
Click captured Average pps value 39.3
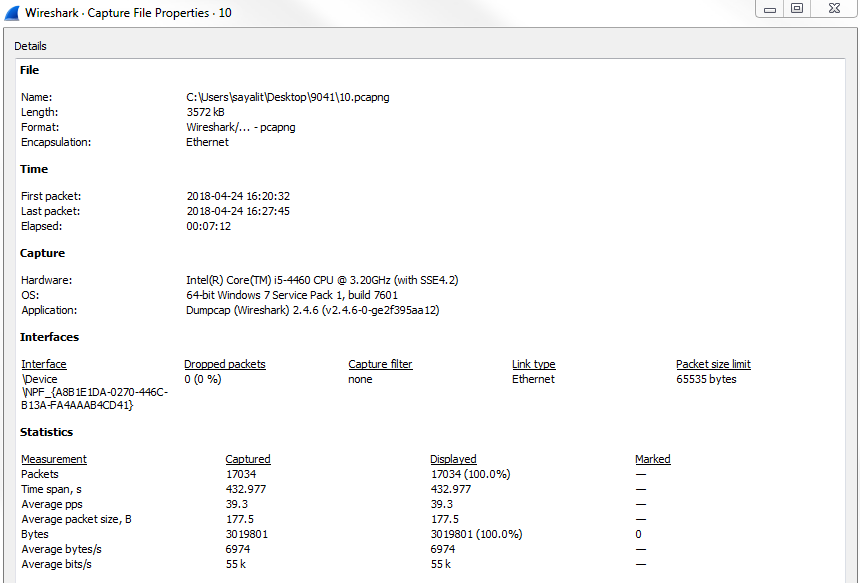(237, 504)
